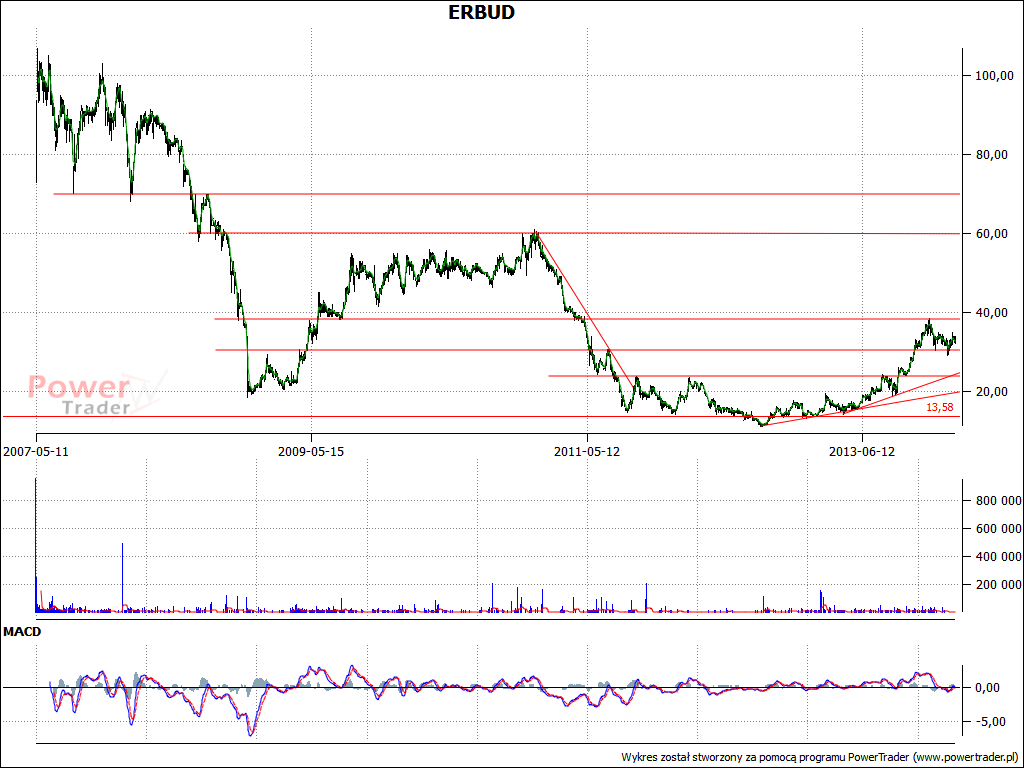Click the 80,00 price axis label
The image size is (1024, 768).
coord(994,155)
